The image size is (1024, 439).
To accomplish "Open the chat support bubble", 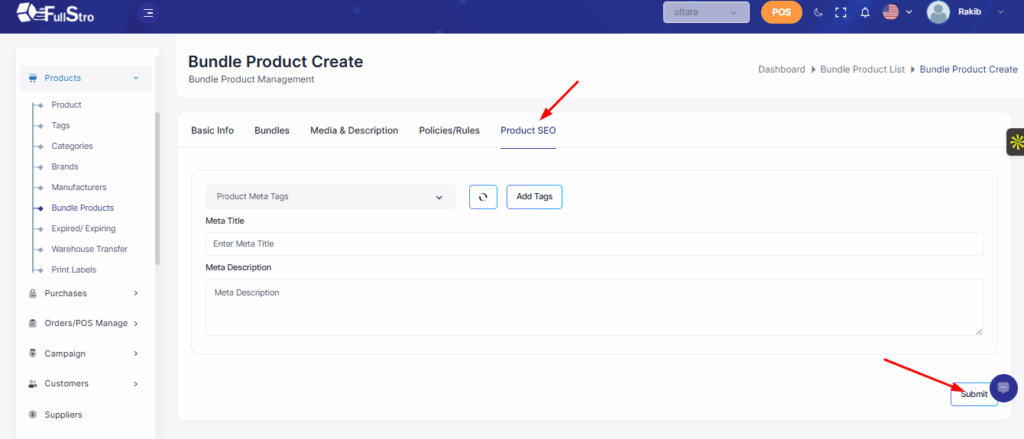I will coord(1003,387).
